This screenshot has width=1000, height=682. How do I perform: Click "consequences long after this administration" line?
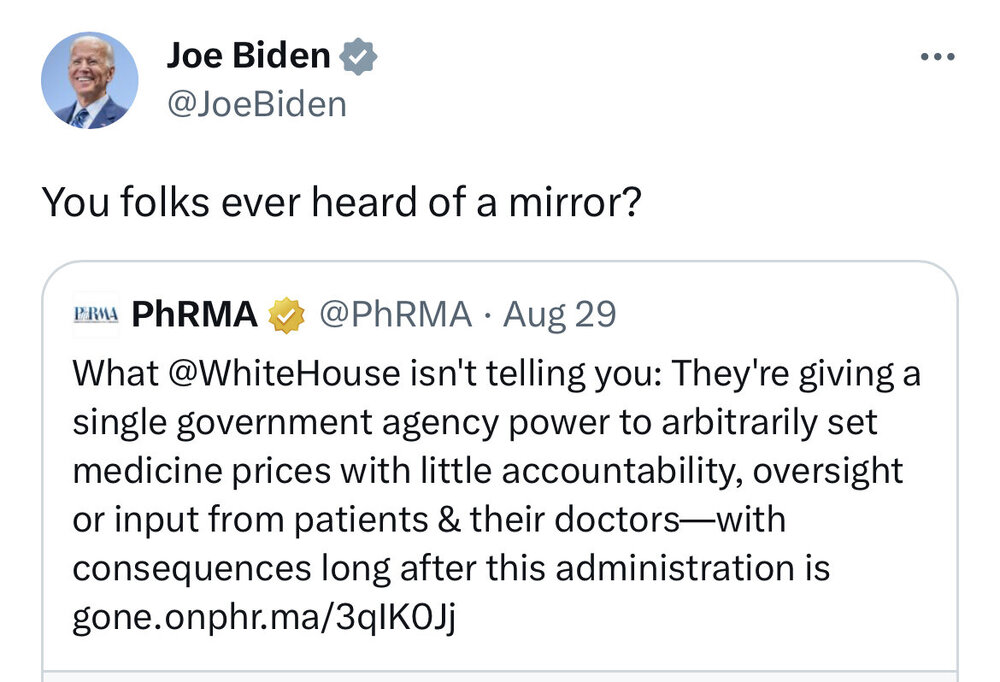[x=450, y=569]
